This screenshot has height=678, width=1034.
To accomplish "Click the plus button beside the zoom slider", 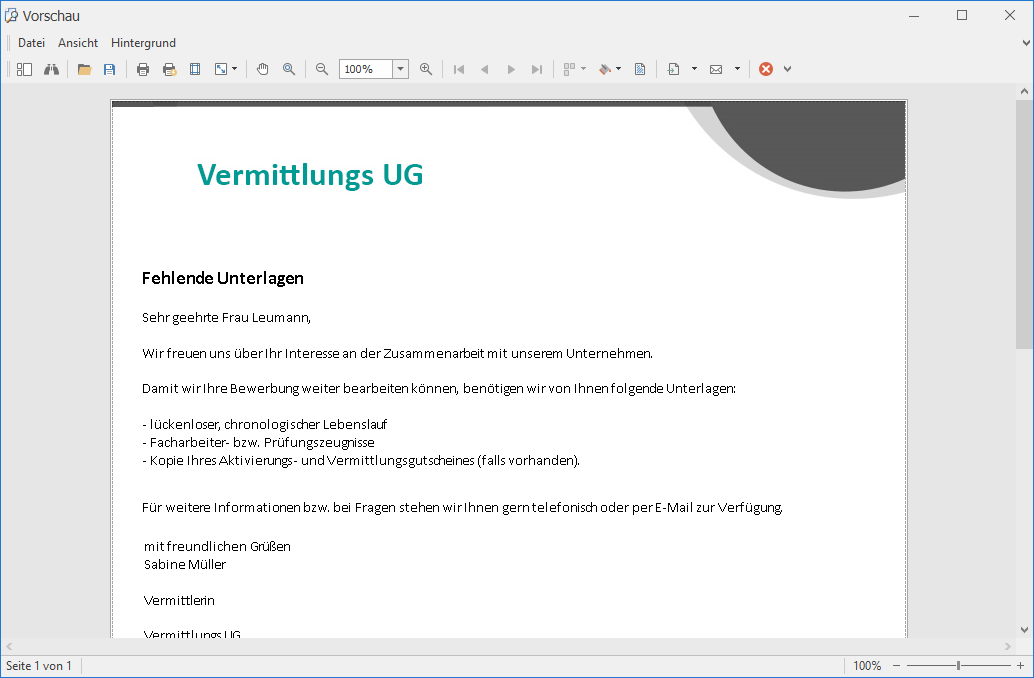I will pos(1020,665).
